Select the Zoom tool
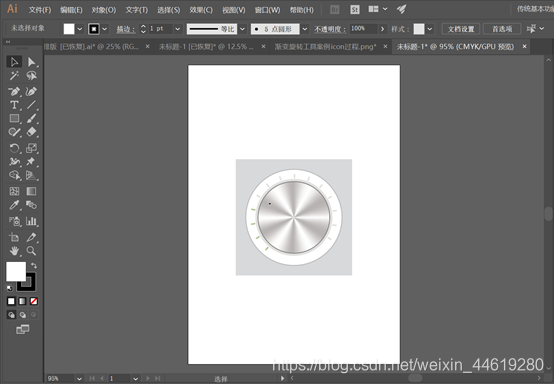Screen dimensions: 554x384 31,251
